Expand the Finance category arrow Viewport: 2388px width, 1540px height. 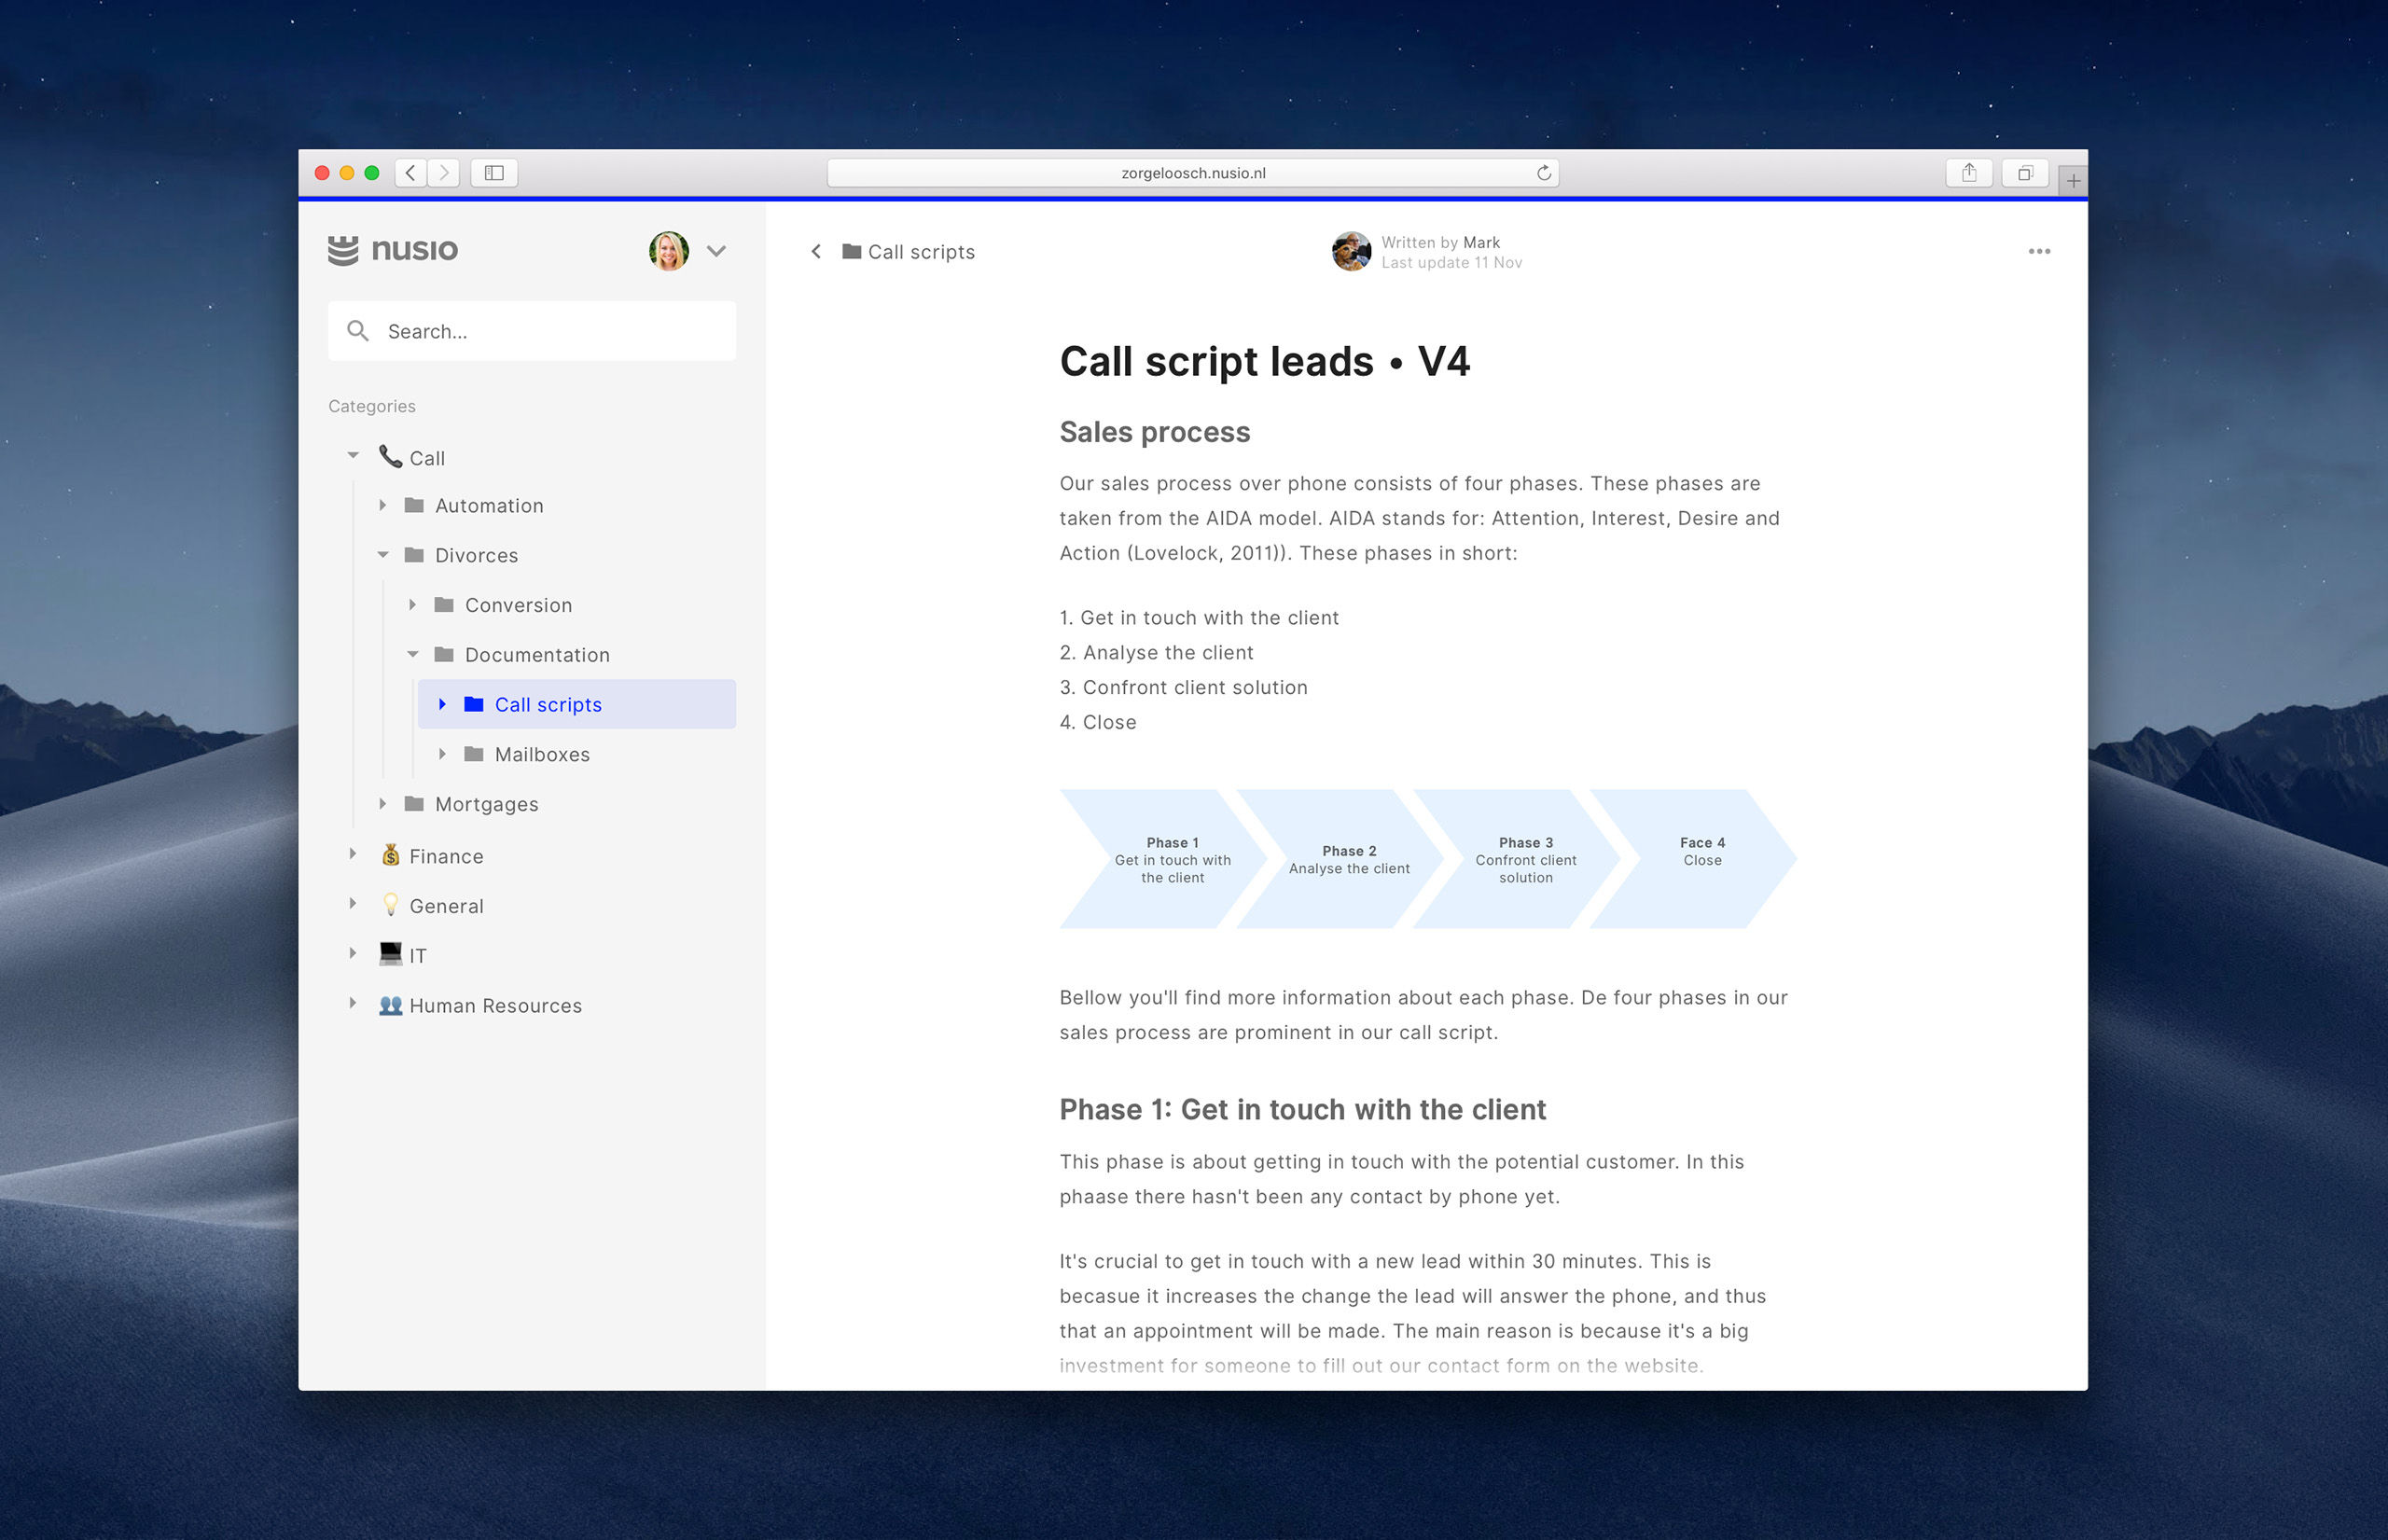pos(352,854)
